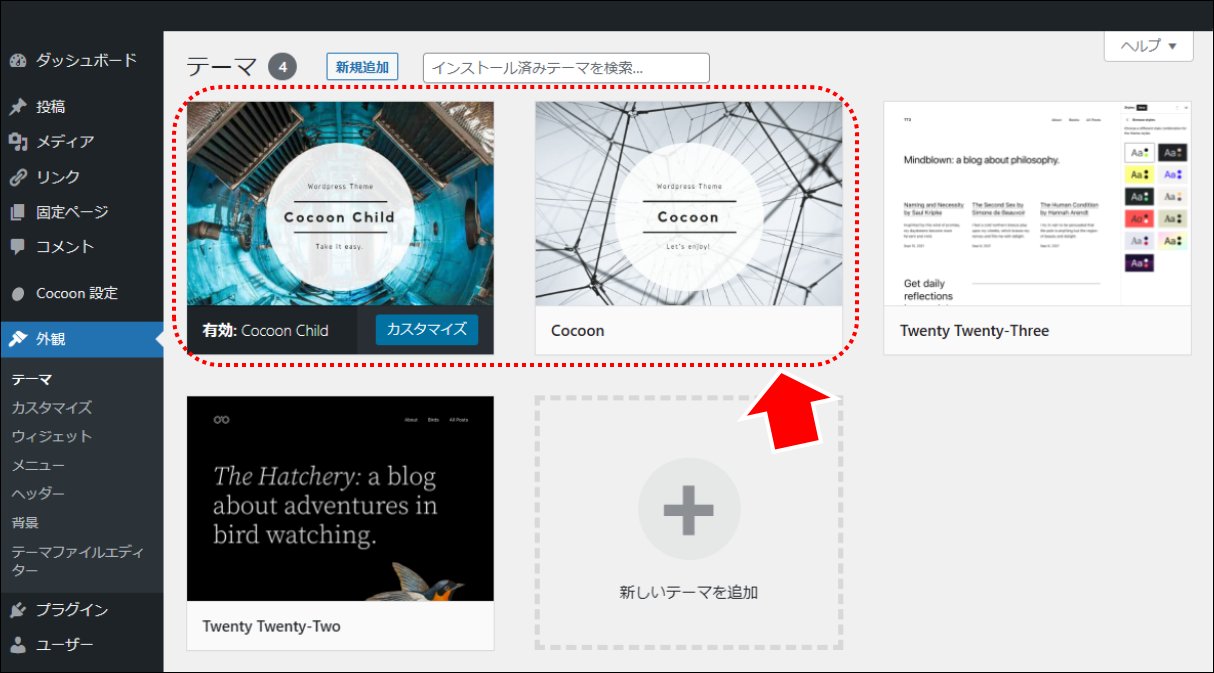This screenshot has width=1214, height=673.
Task: Click the speech bubble icon beside コメント
Action: point(18,247)
